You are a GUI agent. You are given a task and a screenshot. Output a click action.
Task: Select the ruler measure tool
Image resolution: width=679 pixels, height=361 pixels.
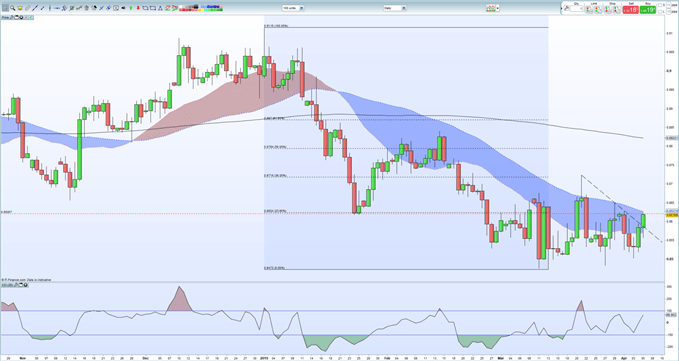(x=27, y=8)
